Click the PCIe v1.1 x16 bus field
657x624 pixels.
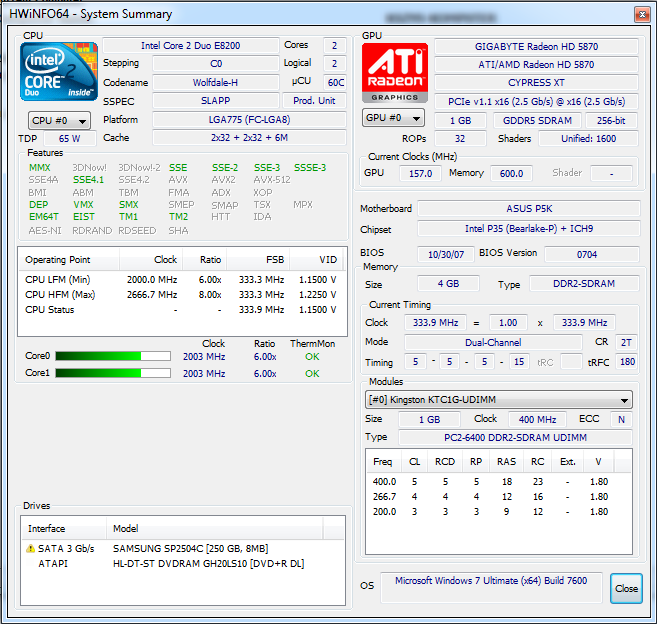(536, 102)
